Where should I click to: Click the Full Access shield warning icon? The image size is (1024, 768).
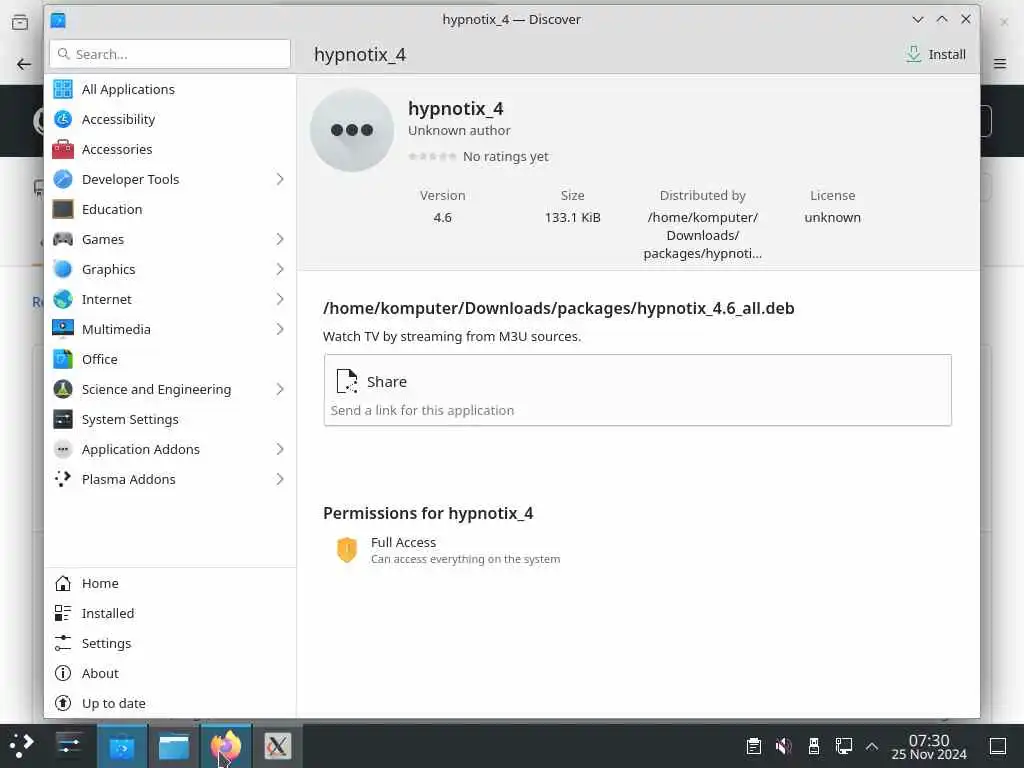pyautogui.click(x=347, y=550)
